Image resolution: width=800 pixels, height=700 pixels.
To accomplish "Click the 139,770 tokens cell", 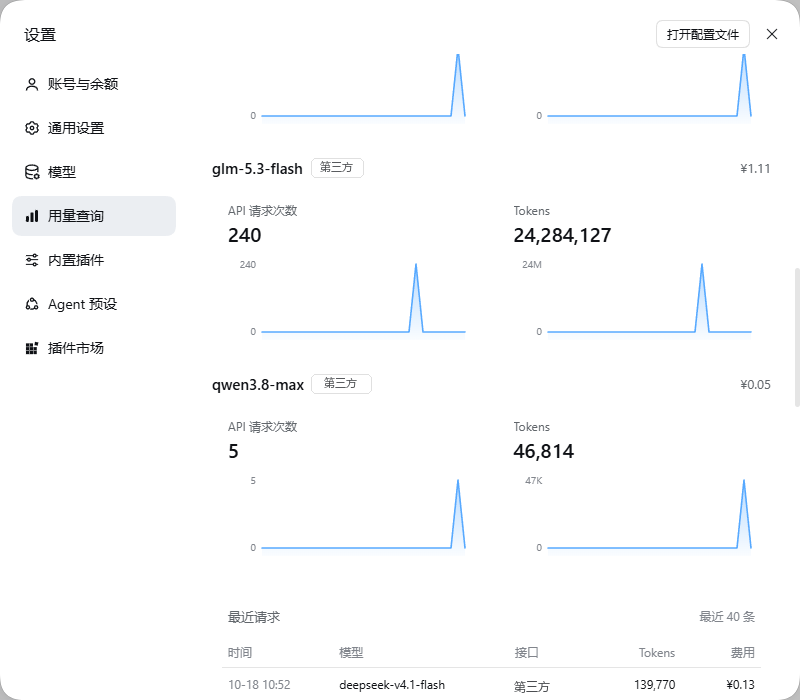I will [x=655, y=685].
